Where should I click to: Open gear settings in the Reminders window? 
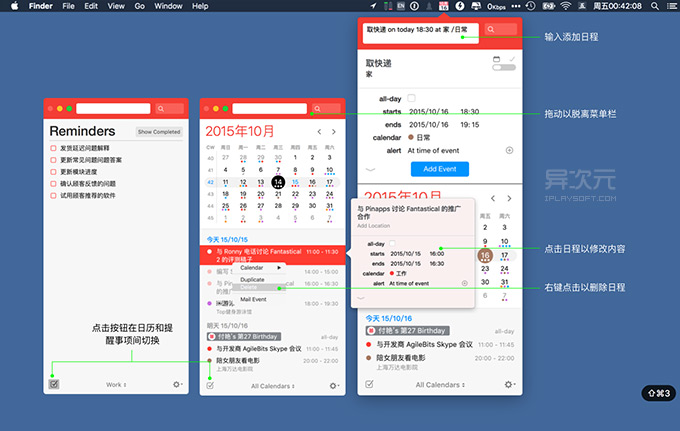pyautogui.click(x=178, y=384)
